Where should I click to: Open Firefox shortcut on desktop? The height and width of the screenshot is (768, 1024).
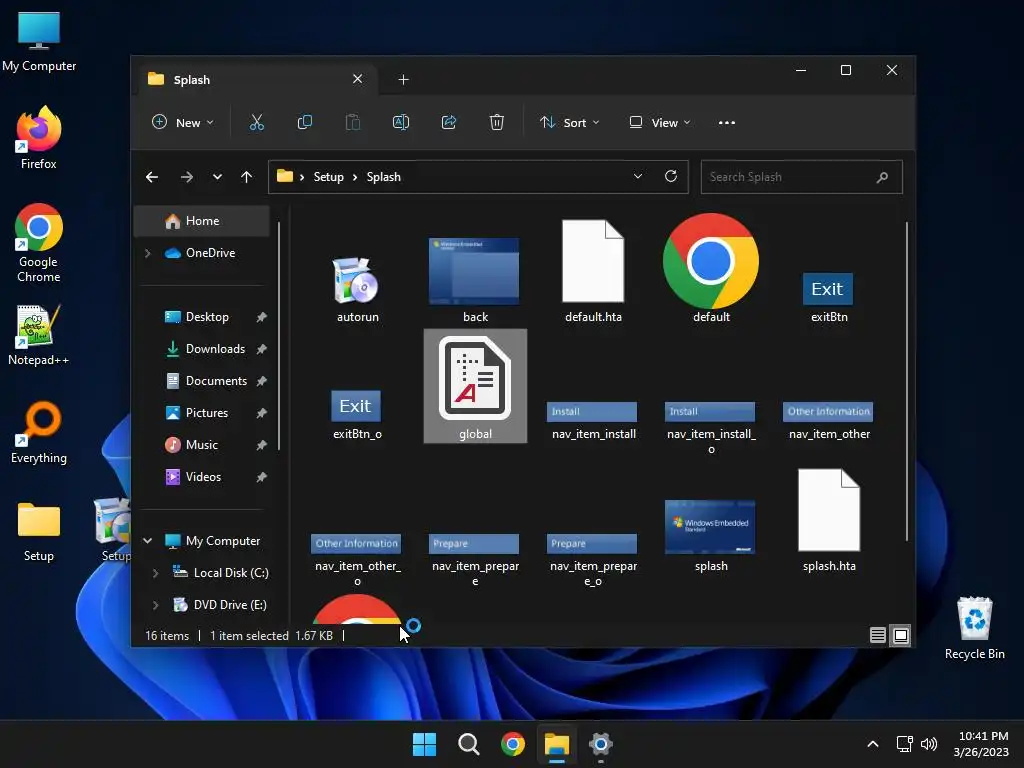[39, 138]
